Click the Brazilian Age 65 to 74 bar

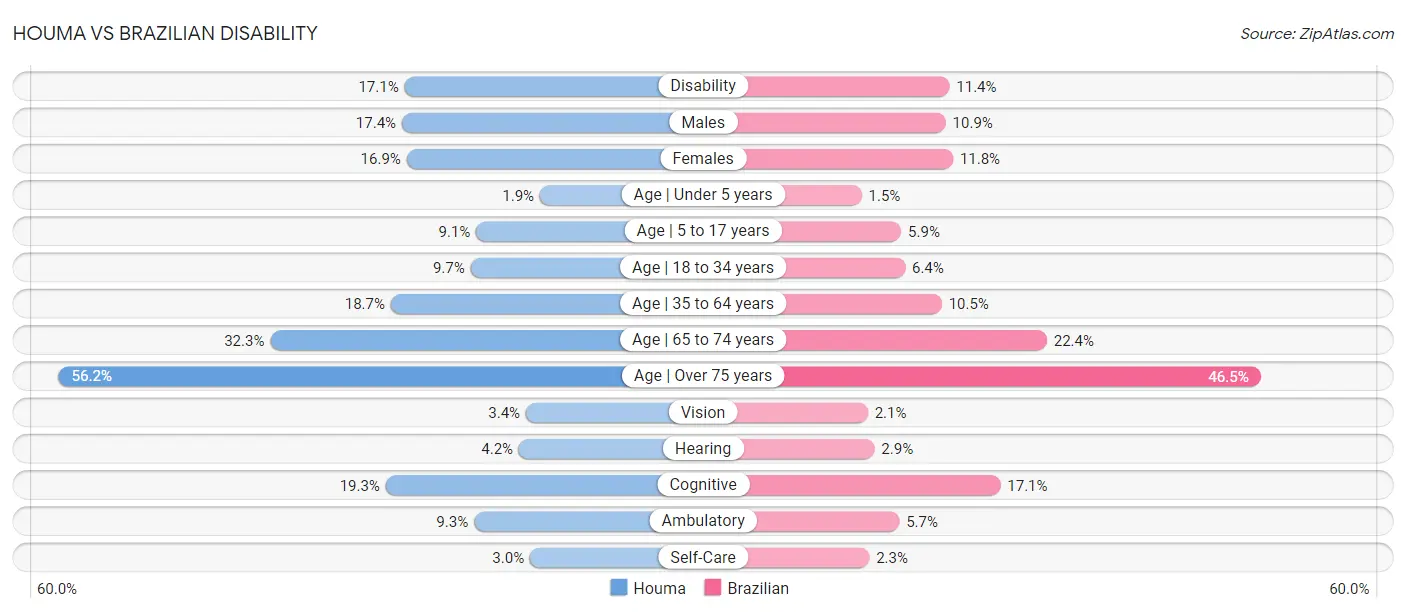point(914,340)
